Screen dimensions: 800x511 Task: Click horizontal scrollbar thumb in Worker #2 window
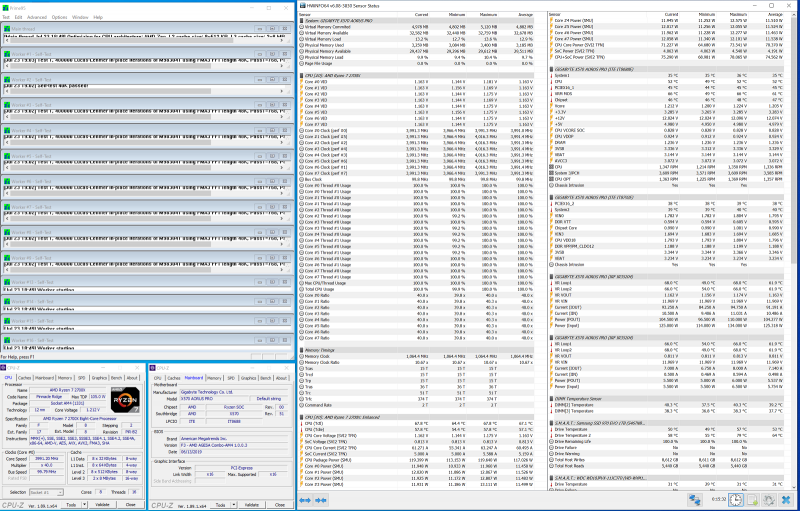pos(109,91)
